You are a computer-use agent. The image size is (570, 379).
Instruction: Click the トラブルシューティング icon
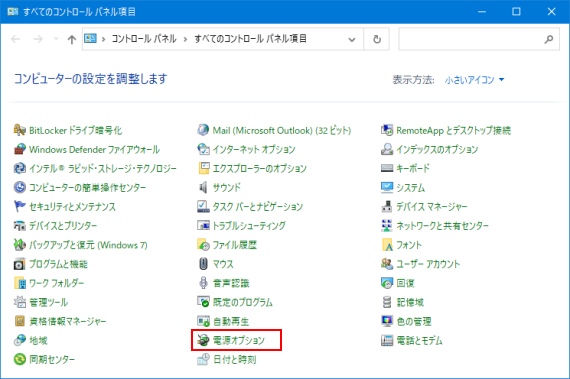point(203,226)
